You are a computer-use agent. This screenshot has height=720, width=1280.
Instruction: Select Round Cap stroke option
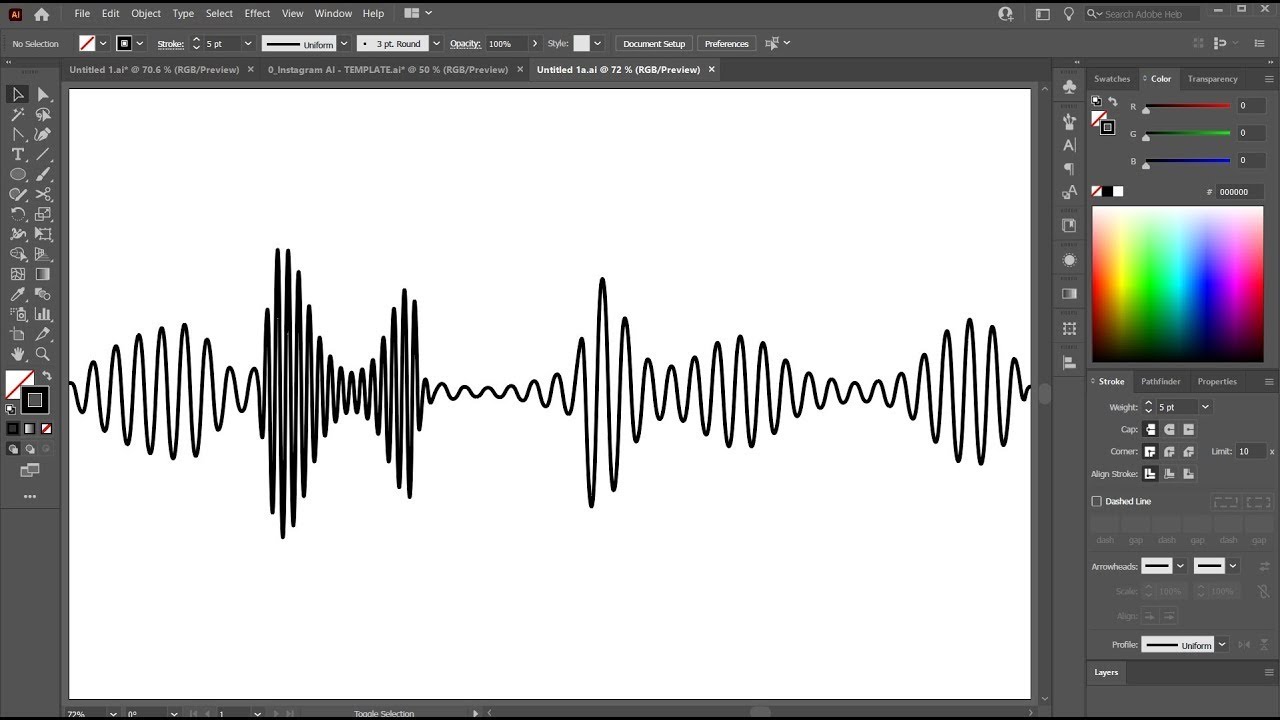[x=1169, y=429]
